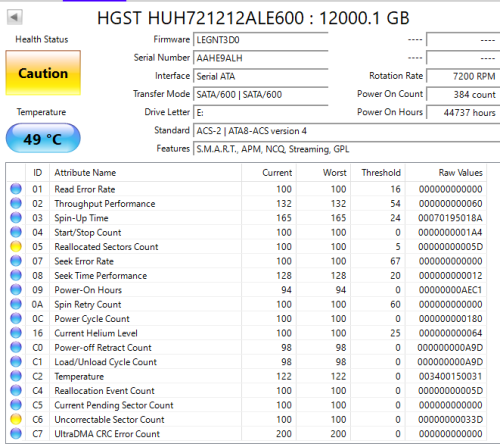Viewport: 500px width, 447px height.
Task: Click blue status icon for Temperature attribute row
Action: tap(16, 376)
